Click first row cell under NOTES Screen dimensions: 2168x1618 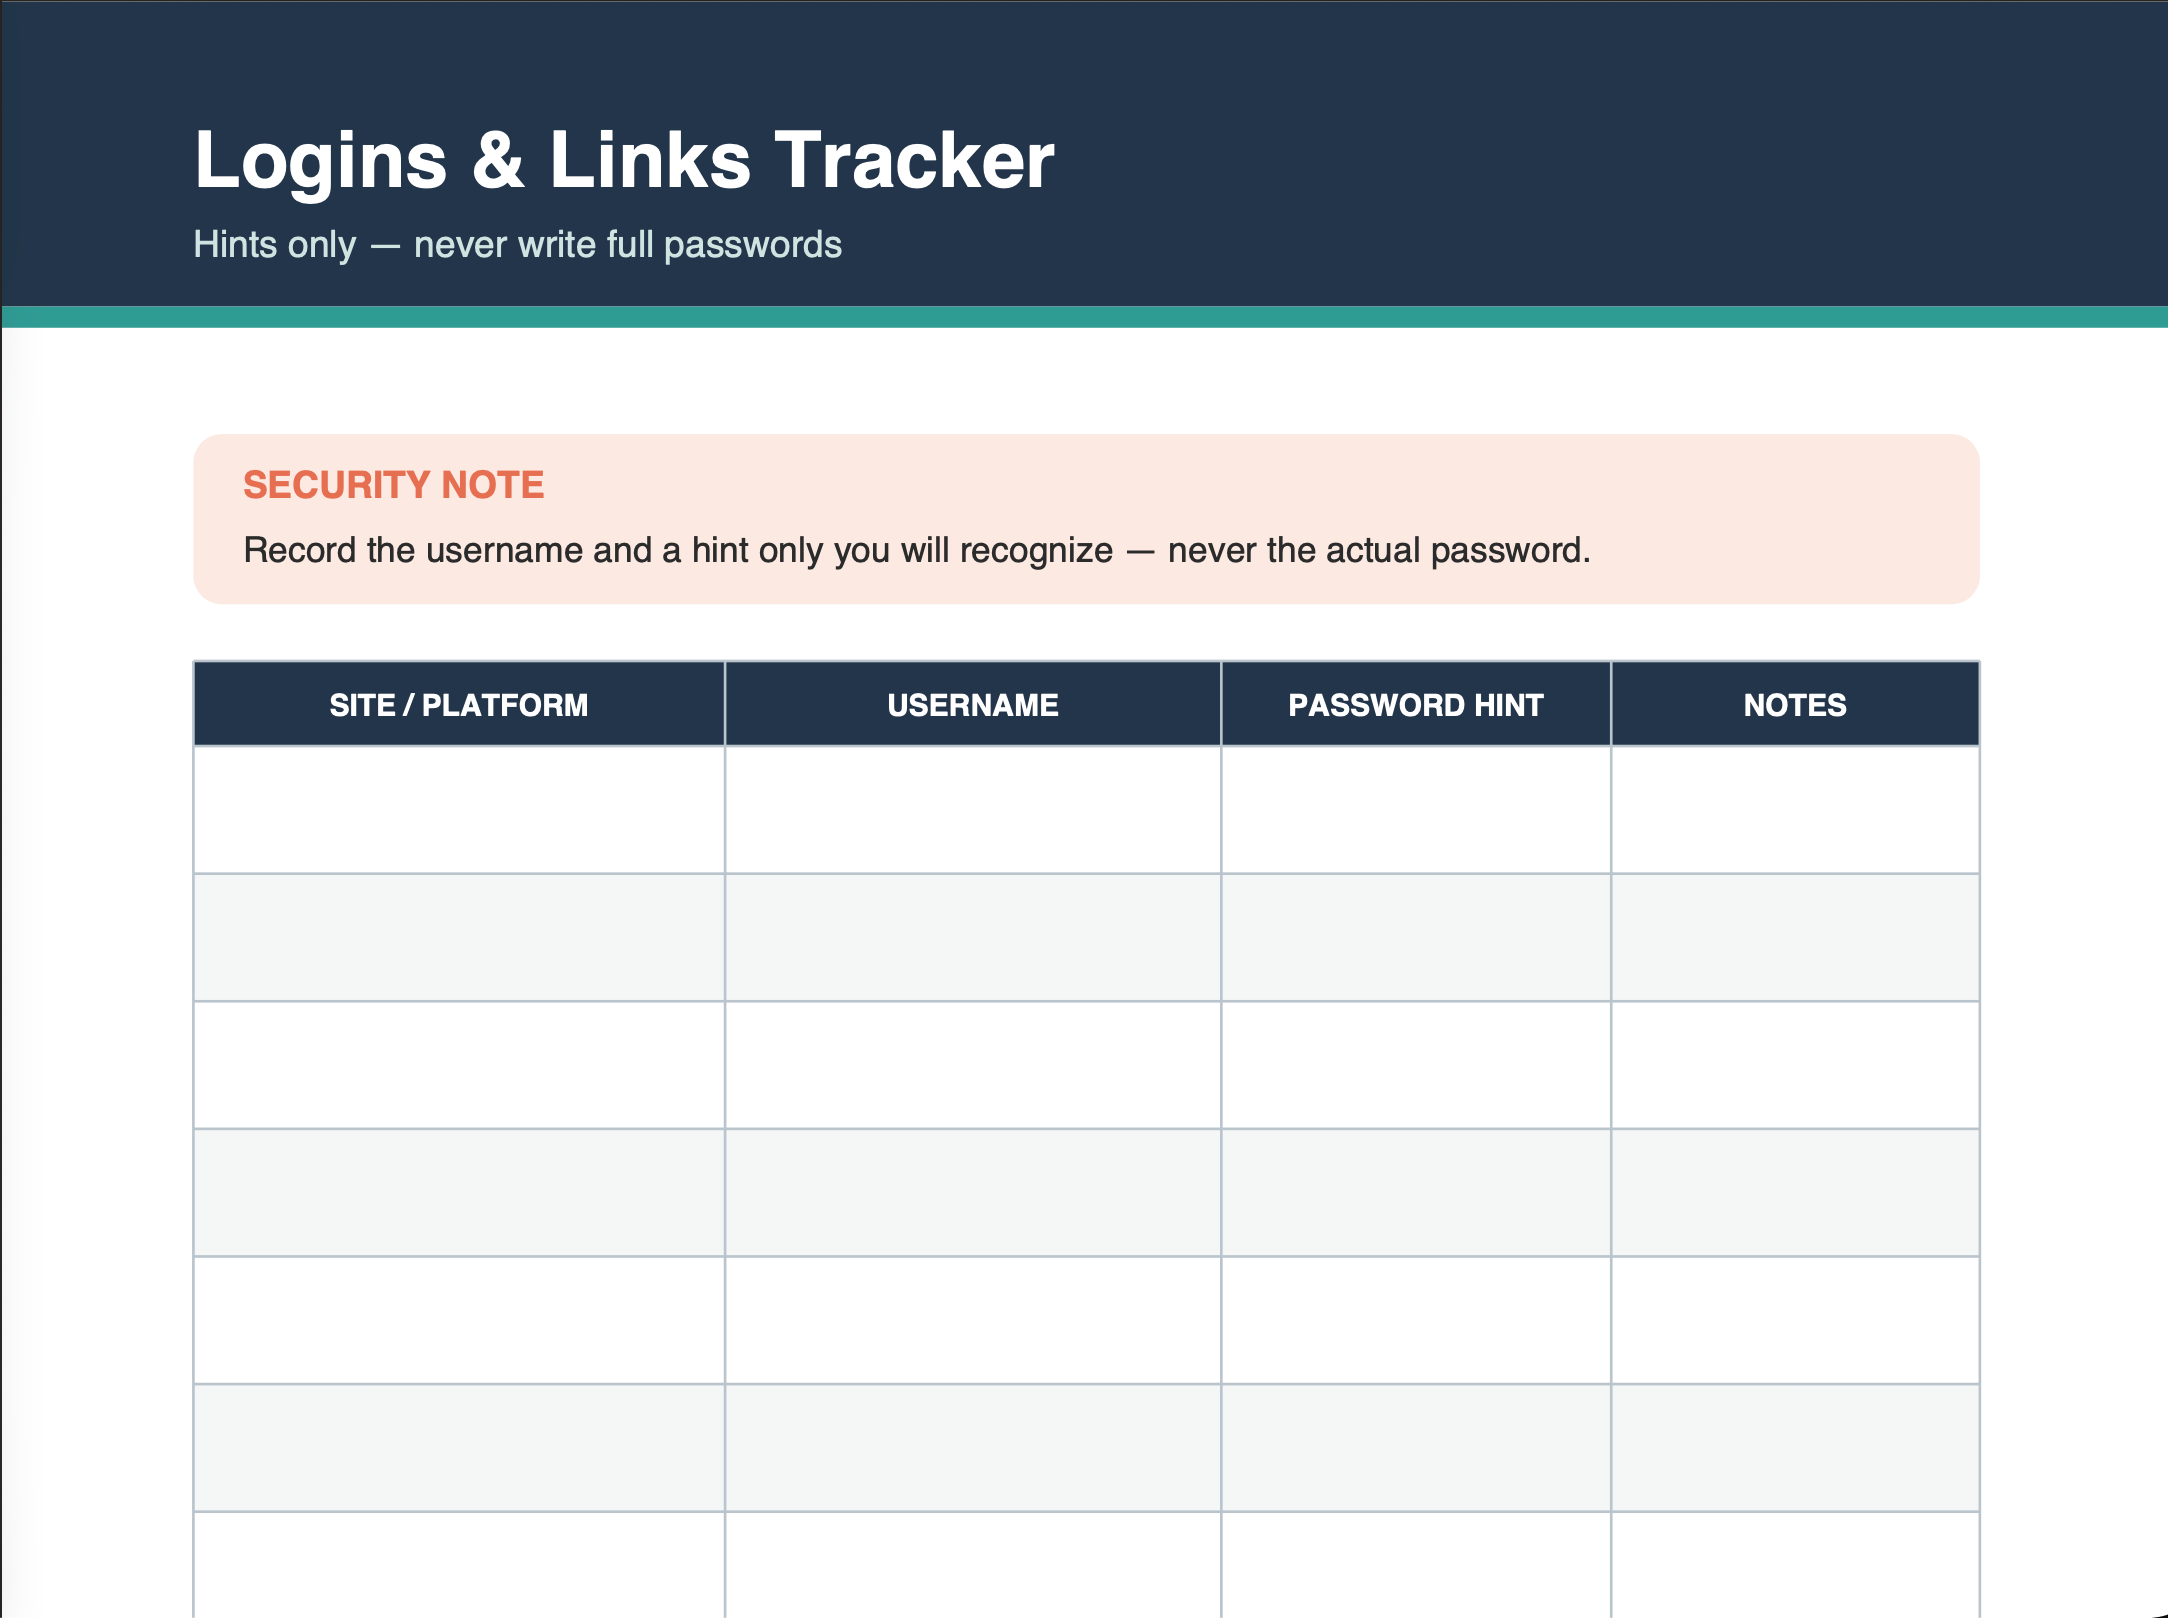pyautogui.click(x=1795, y=810)
